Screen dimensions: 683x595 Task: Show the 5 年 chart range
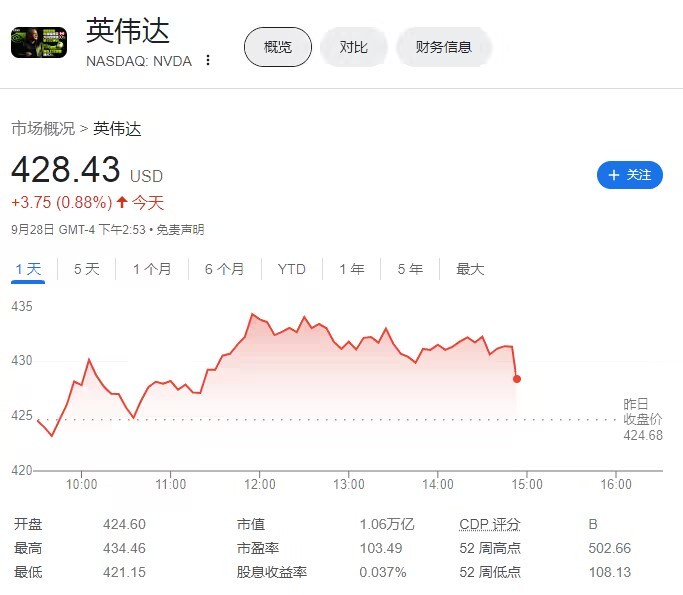click(x=410, y=269)
